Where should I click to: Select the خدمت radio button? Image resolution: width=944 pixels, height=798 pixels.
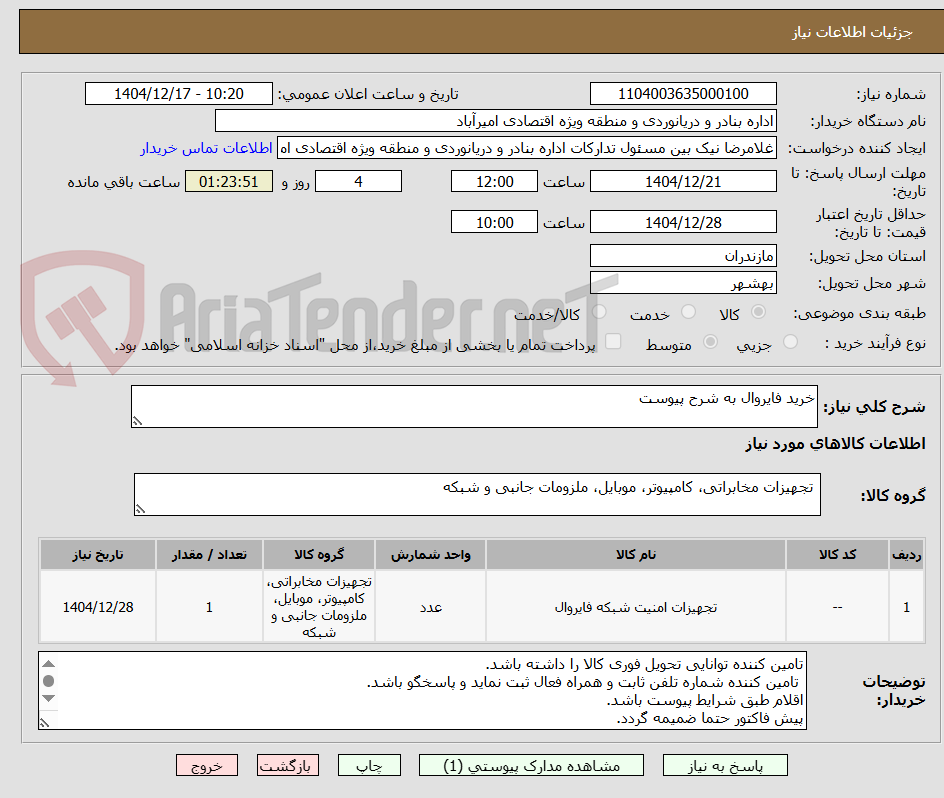(688, 311)
